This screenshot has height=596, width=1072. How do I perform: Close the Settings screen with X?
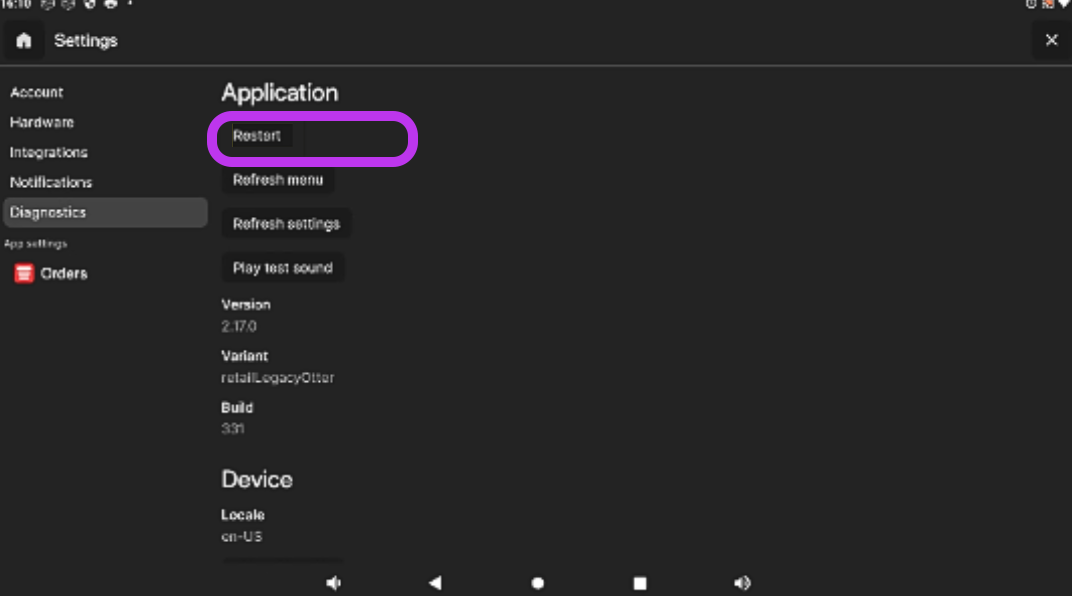[x=1051, y=40]
